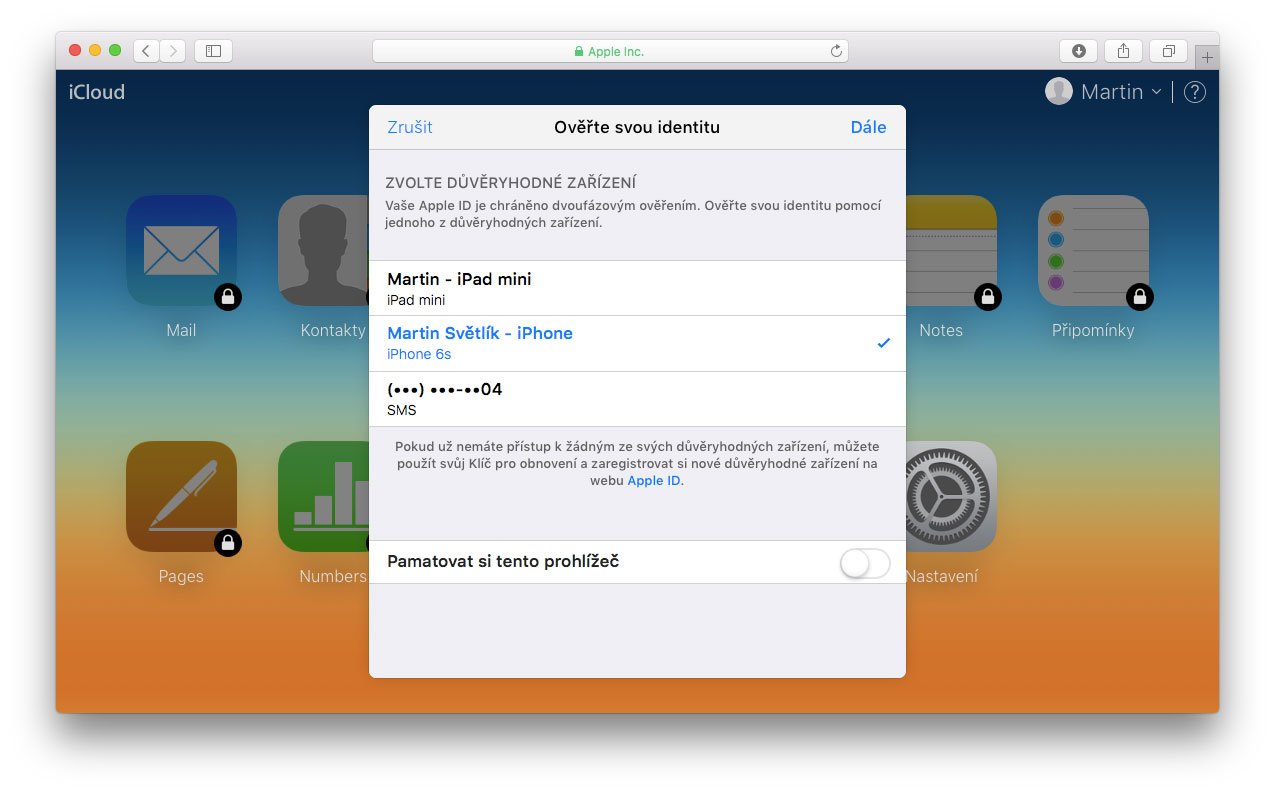Click the Ověřte svou identitu title
Image resolution: width=1275 pixels, height=793 pixels.
pyautogui.click(x=637, y=127)
